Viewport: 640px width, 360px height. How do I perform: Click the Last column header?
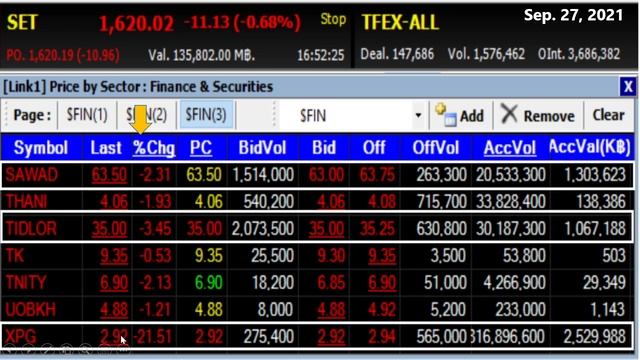pyautogui.click(x=106, y=148)
